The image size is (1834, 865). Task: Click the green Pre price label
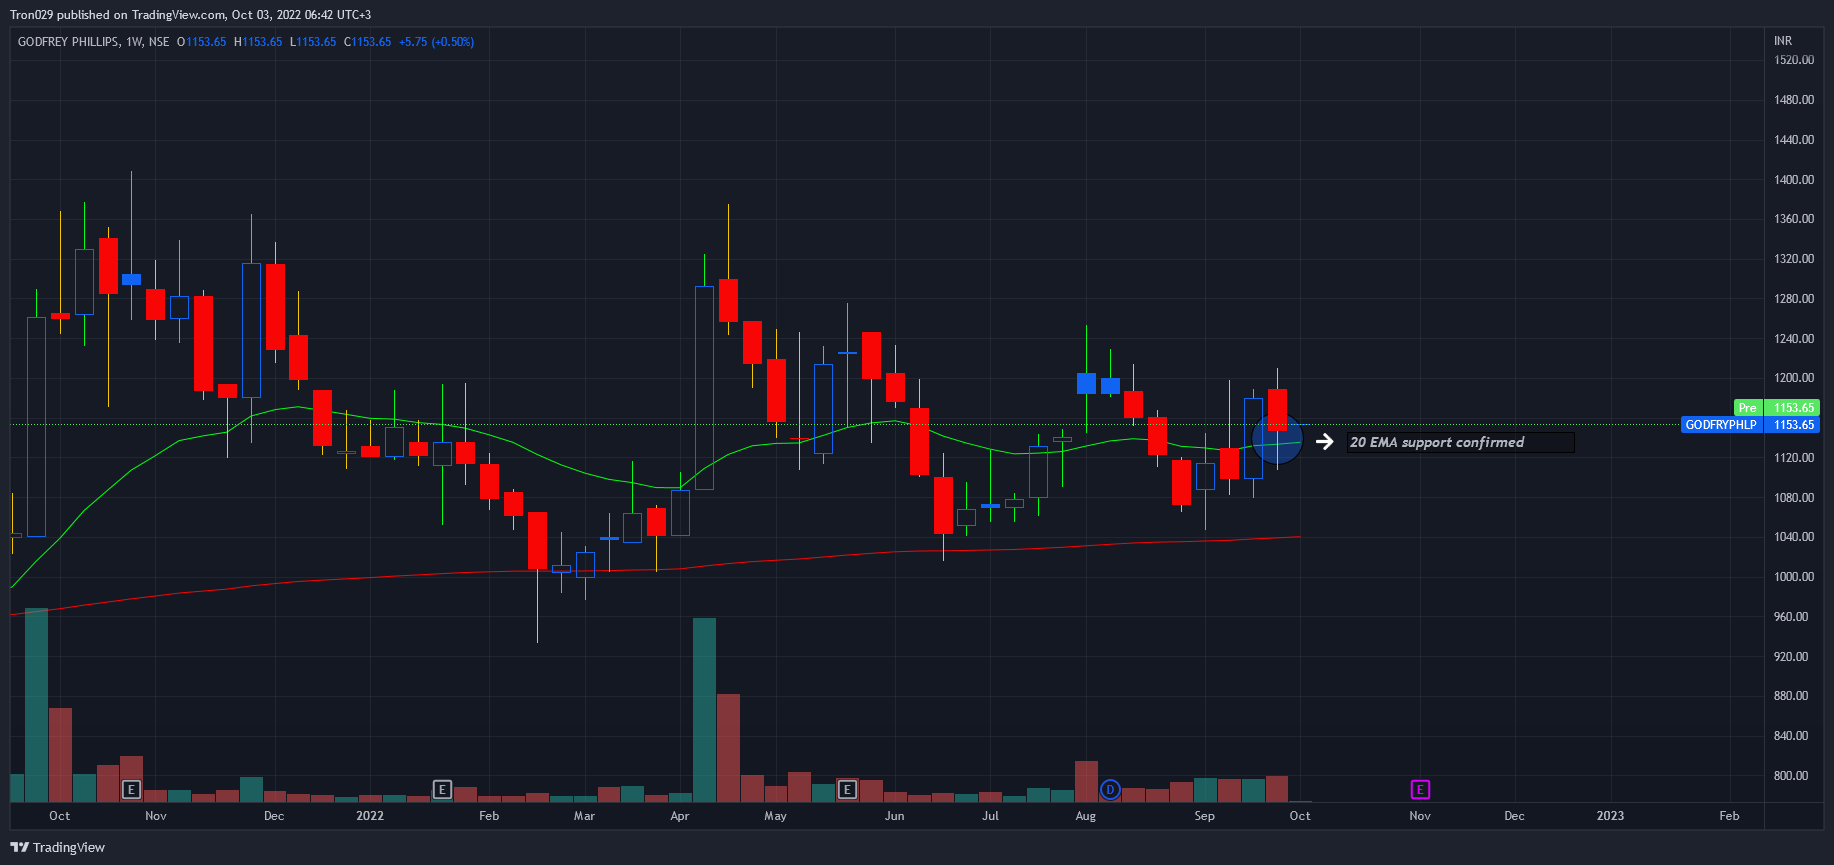pos(1747,408)
